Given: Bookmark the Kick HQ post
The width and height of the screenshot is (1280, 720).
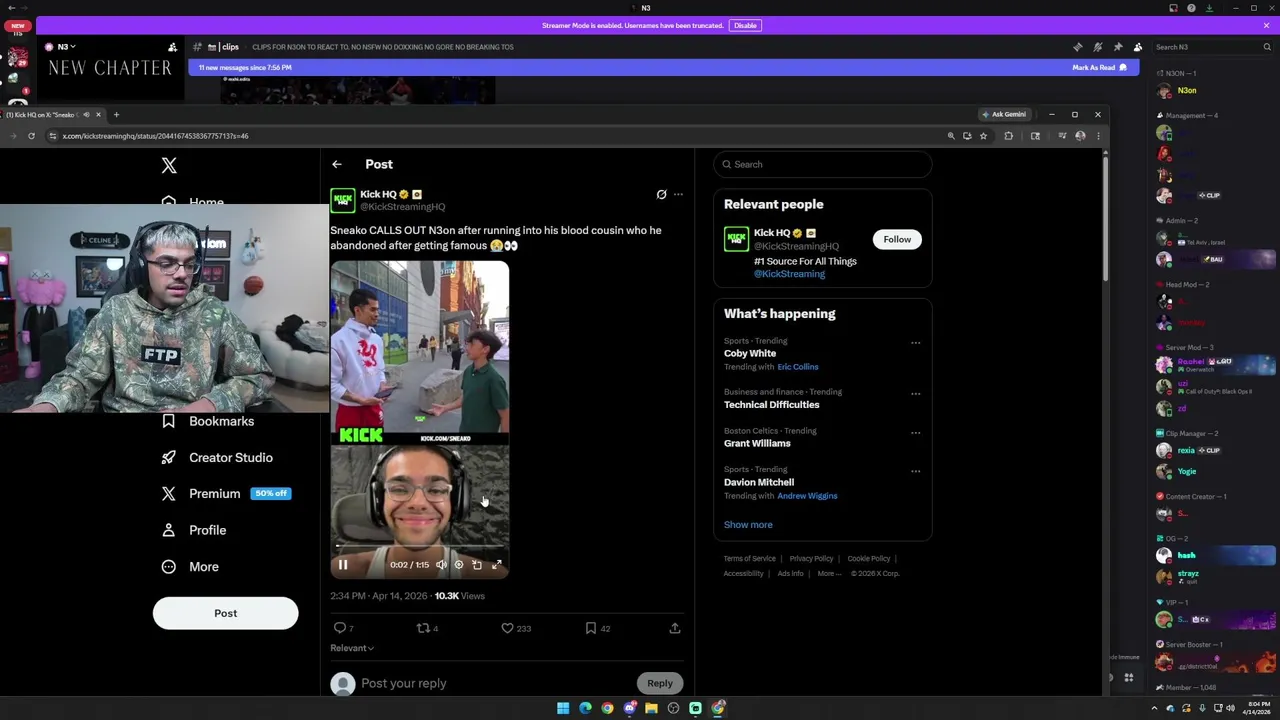Looking at the screenshot, I should click(591, 628).
